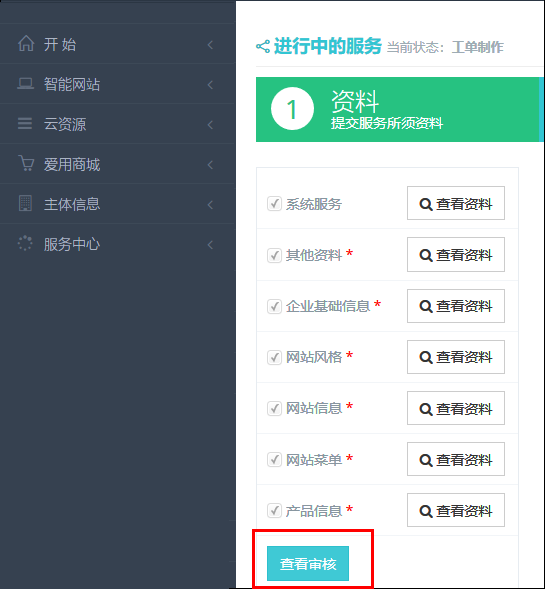Click the share icon before 进行中的服务
Image resolution: width=545 pixels, height=589 pixels.
pos(263,47)
